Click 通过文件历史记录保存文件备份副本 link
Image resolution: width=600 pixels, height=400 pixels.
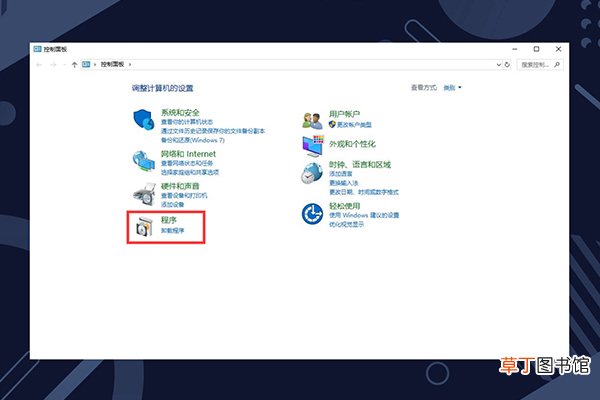(x=213, y=131)
